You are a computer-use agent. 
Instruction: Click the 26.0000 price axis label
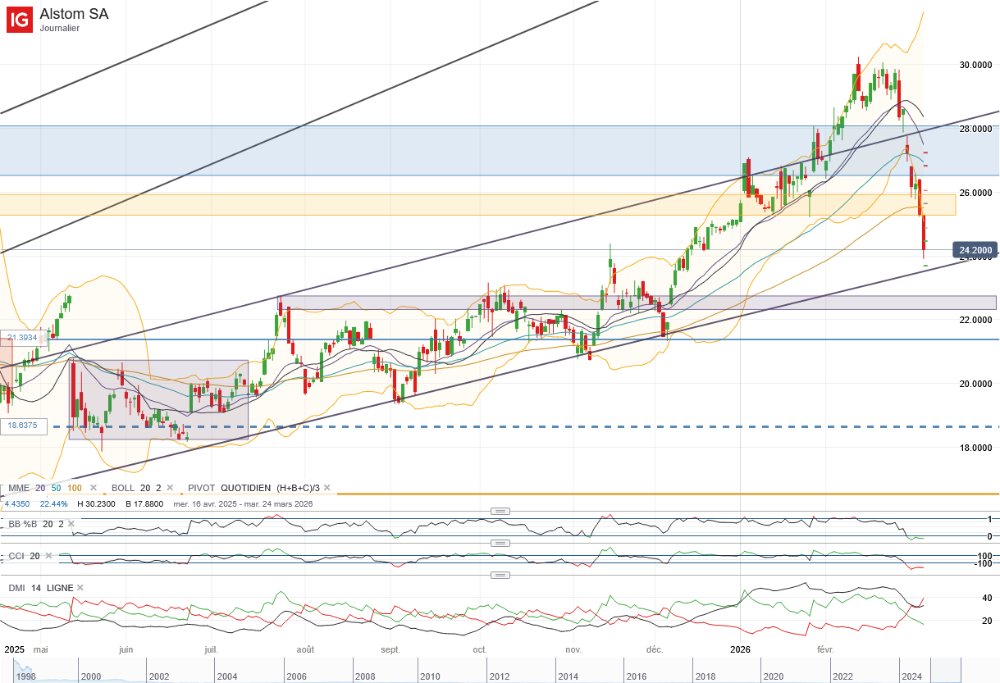(976, 193)
